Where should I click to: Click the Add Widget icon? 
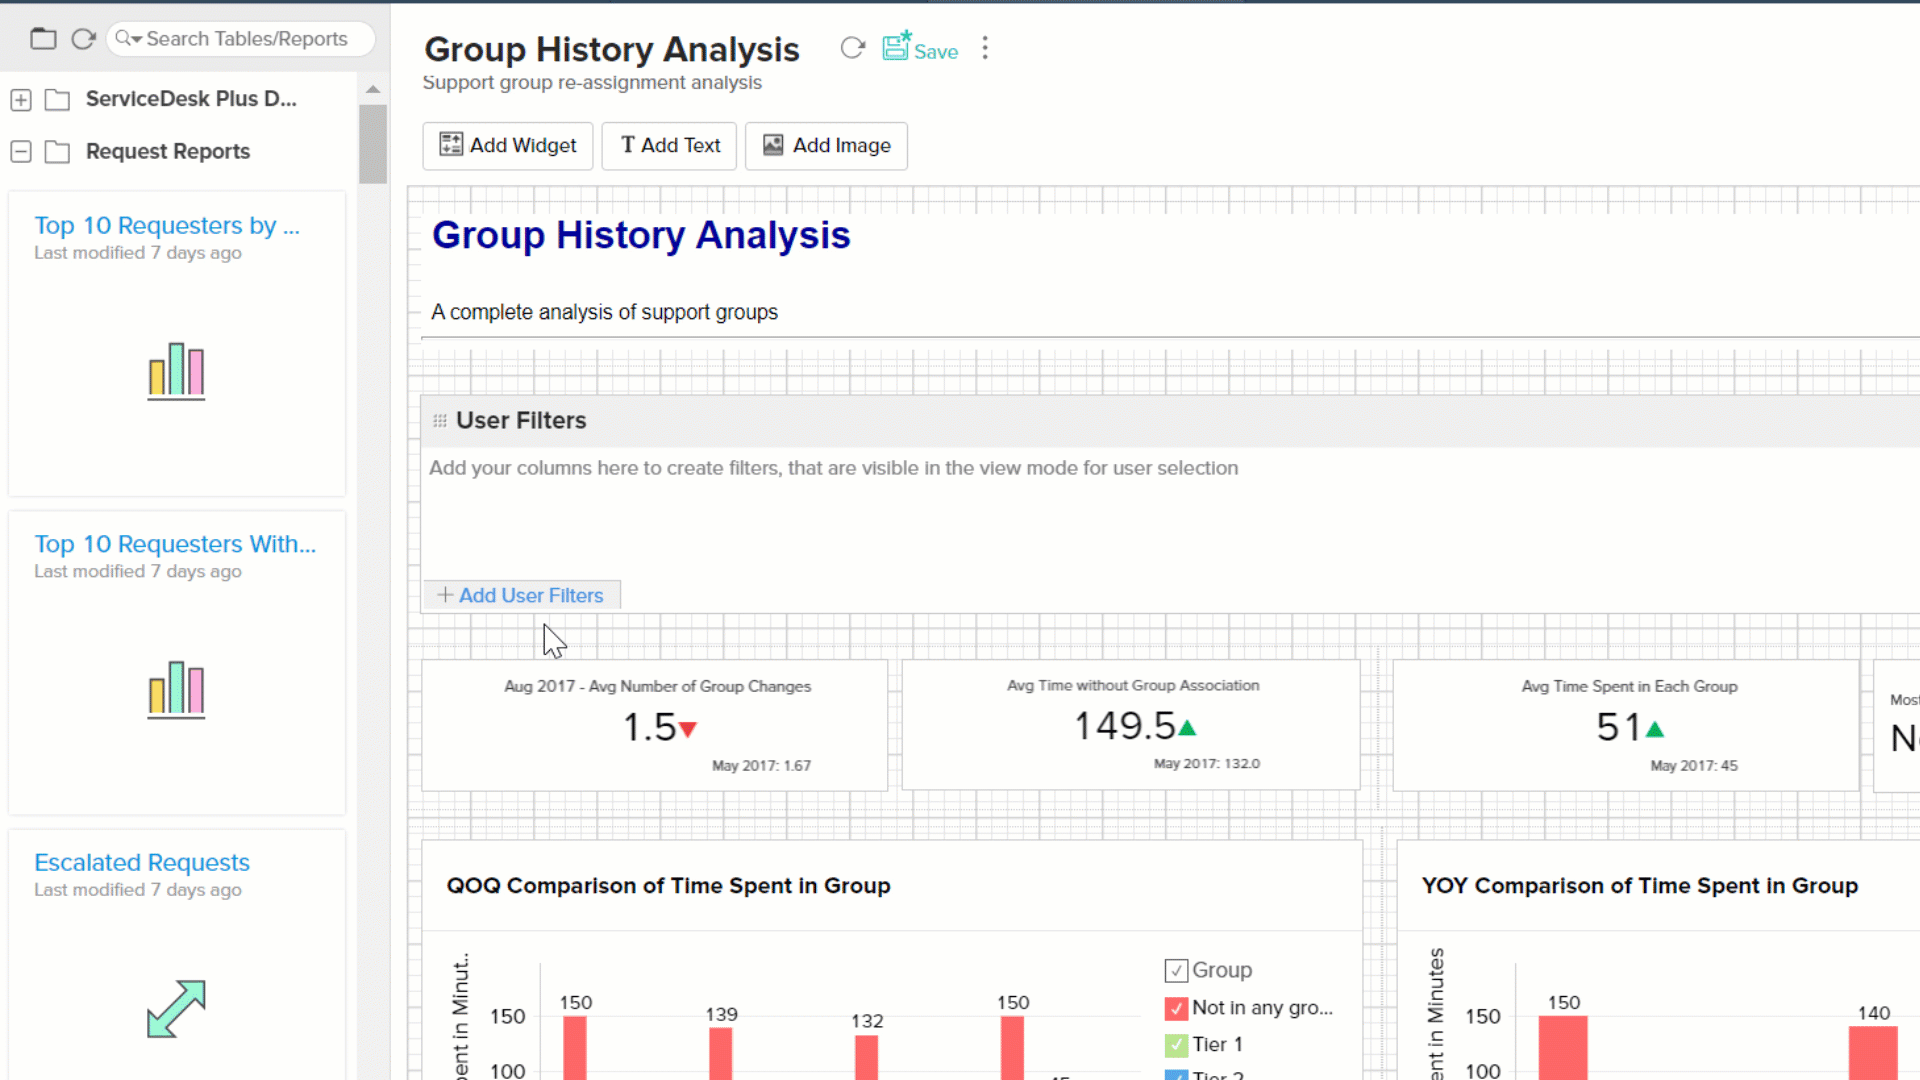pyautogui.click(x=451, y=145)
